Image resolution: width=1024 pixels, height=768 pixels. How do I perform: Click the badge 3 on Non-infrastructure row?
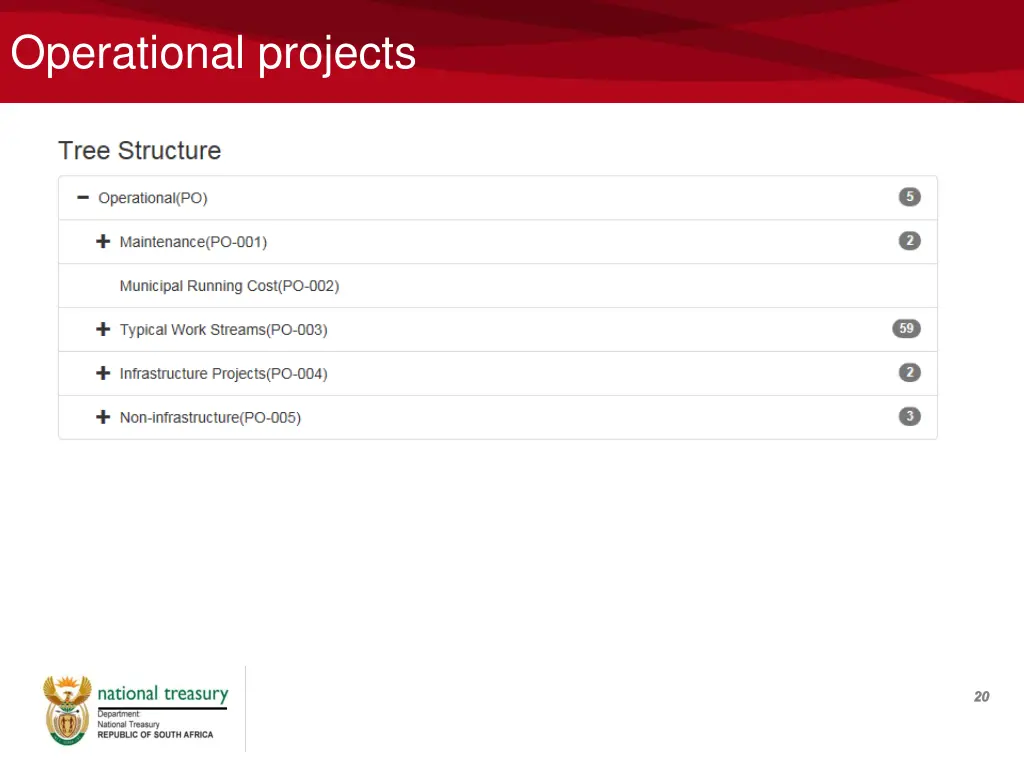(x=910, y=416)
